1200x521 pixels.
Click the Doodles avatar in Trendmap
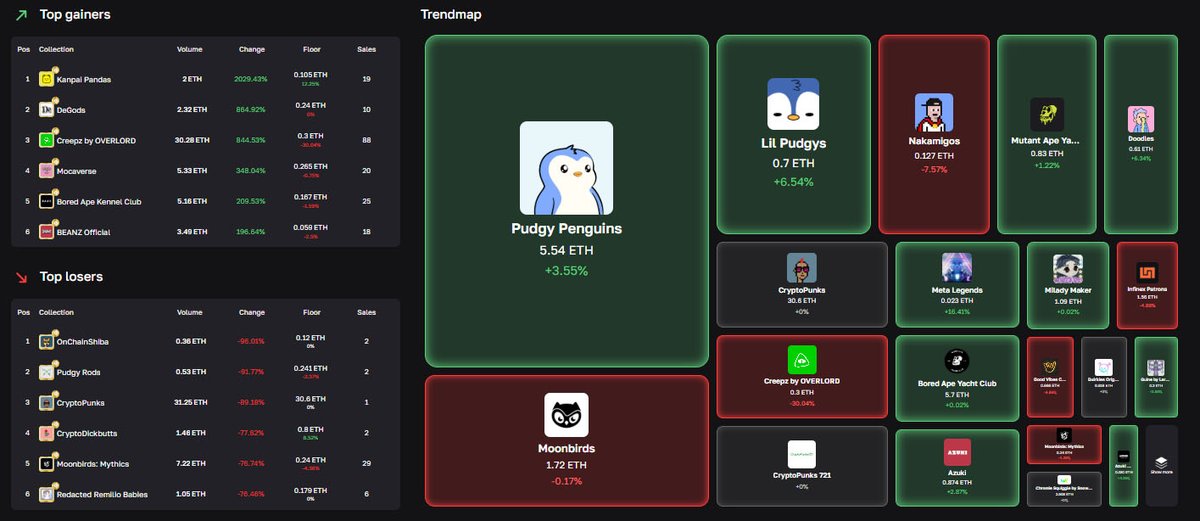click(x=1140, y=119)
